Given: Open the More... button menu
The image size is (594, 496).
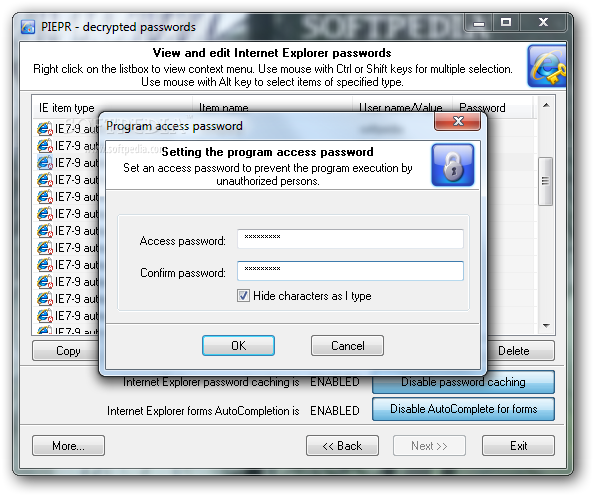Looking at the screenshot, I should point(69,446).
